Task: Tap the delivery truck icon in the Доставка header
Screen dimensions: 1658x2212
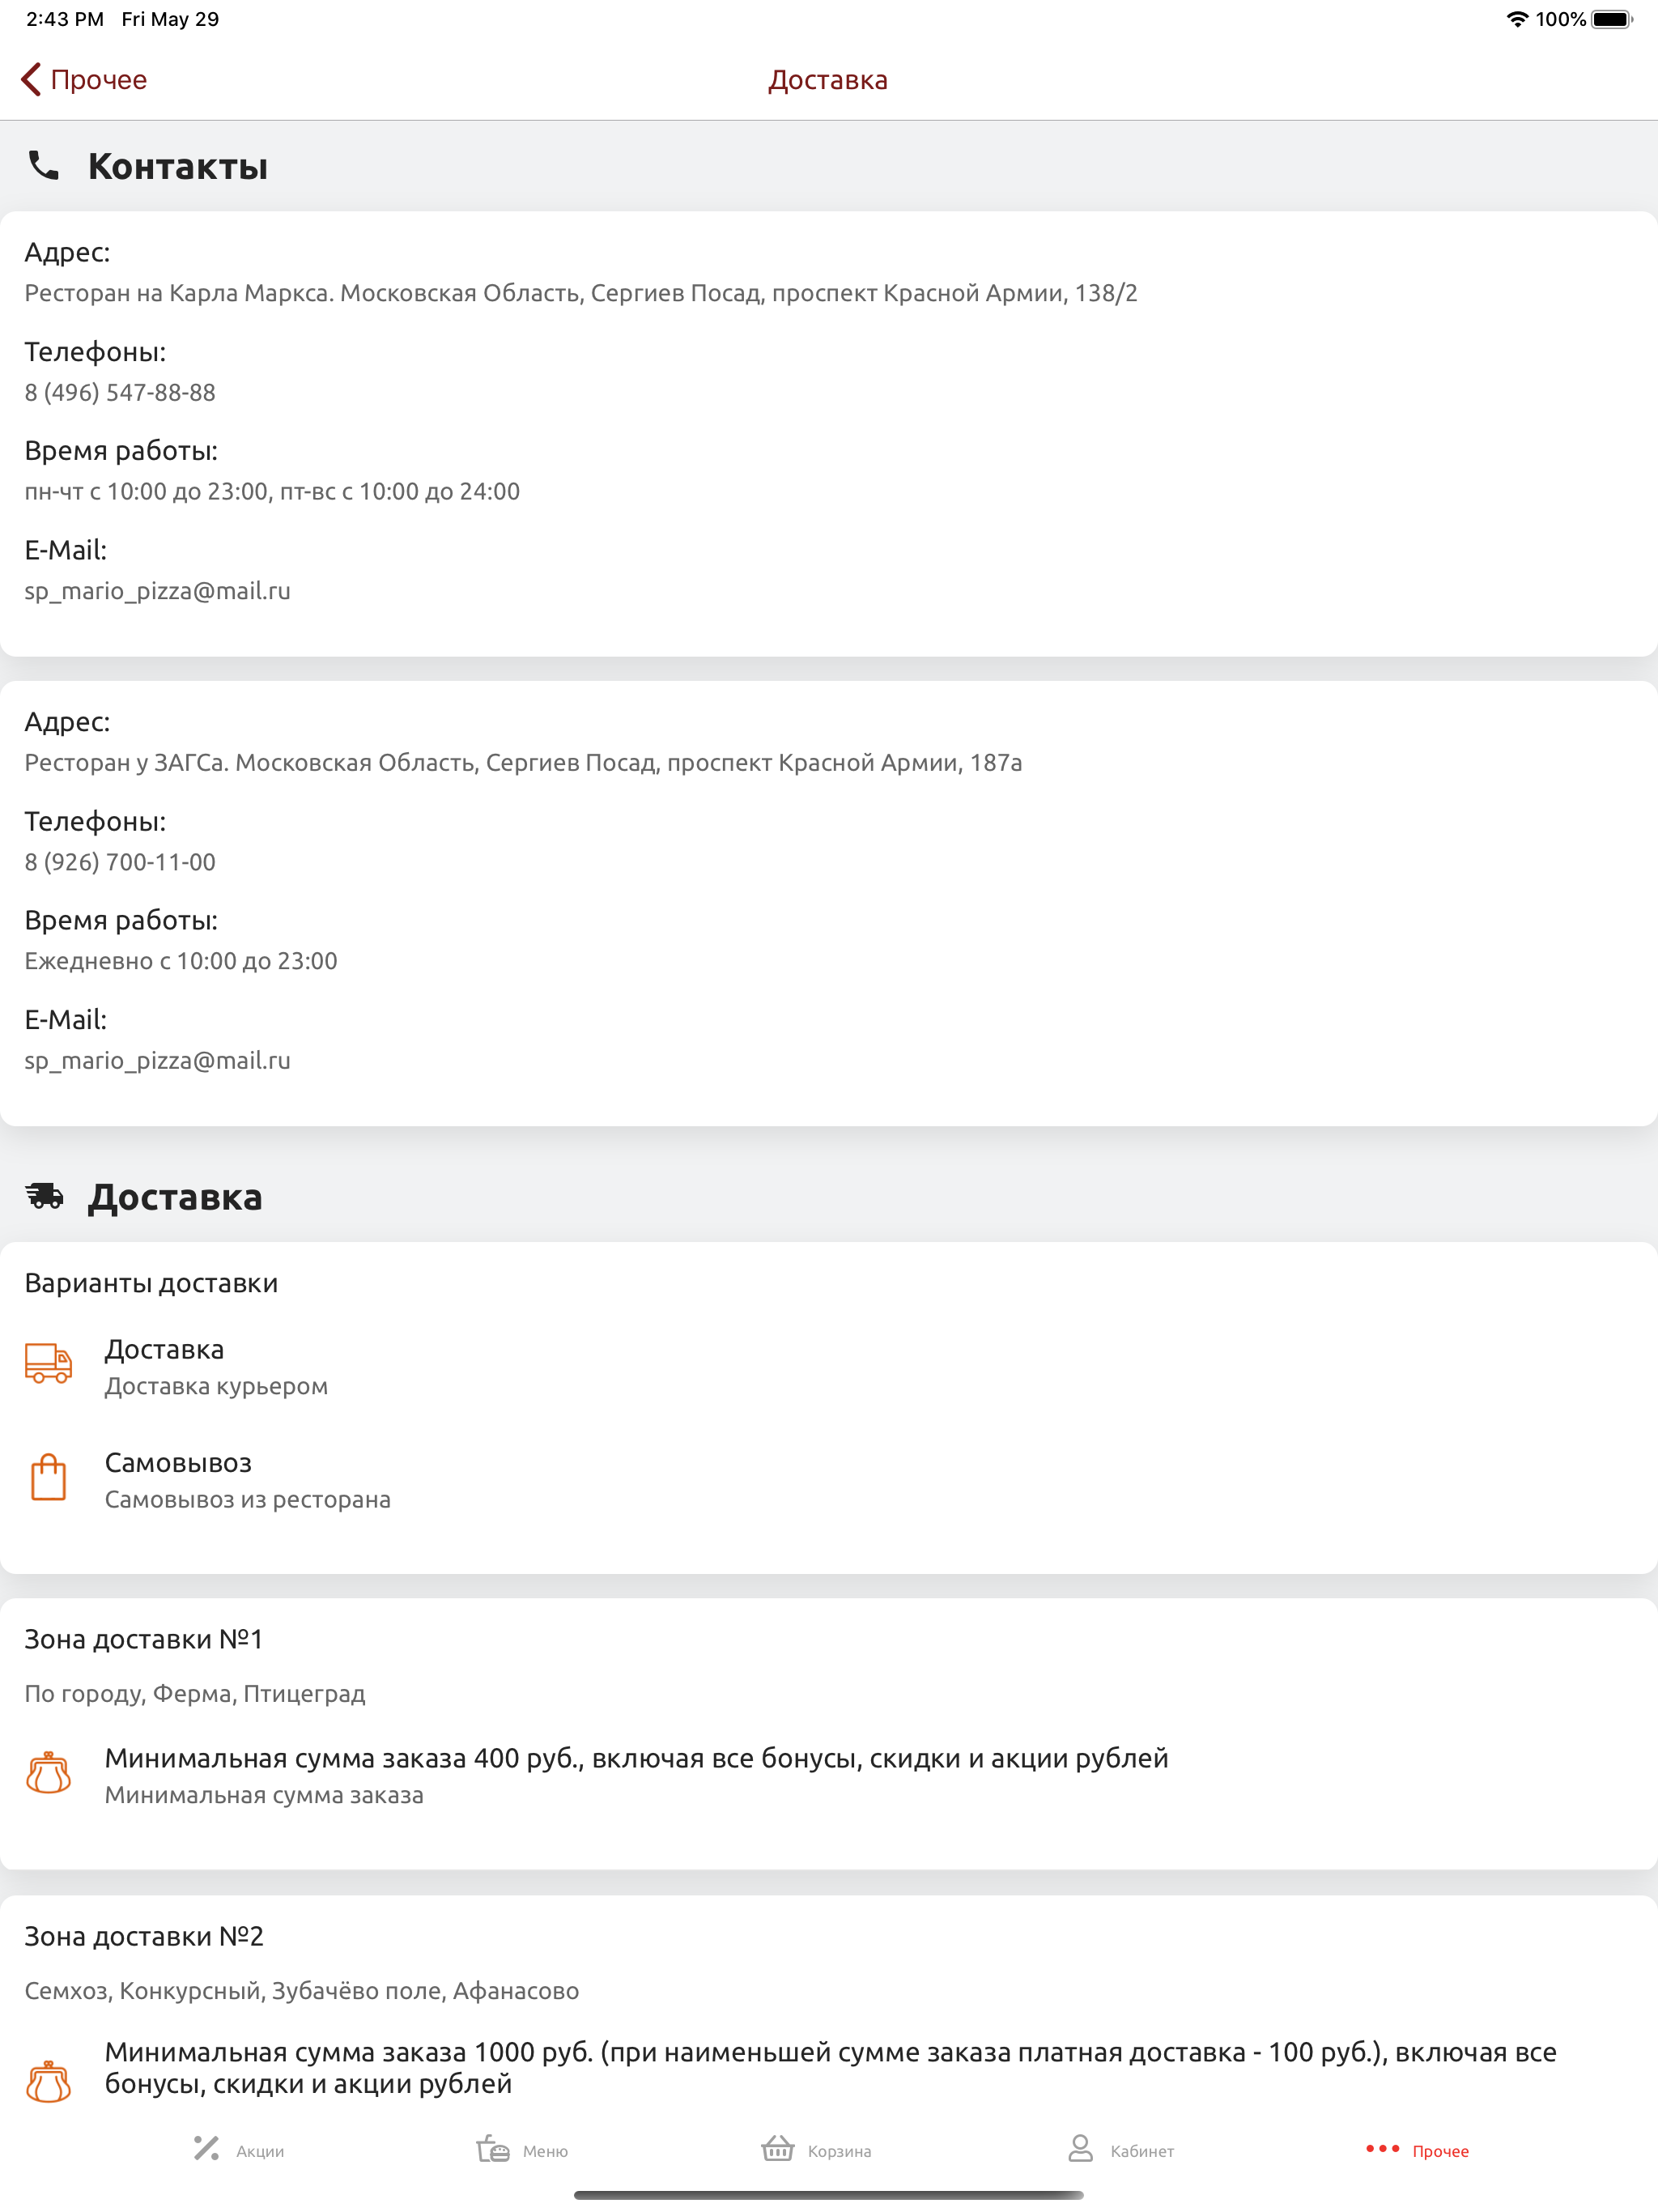Action: [x=44, y=1196]
